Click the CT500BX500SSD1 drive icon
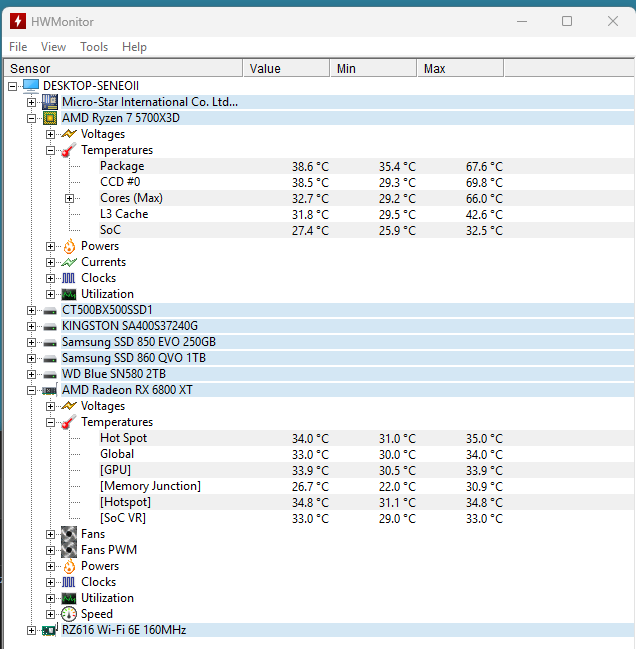Image resolution: width=636 pixels, height=649 pixels. [50, 310]
